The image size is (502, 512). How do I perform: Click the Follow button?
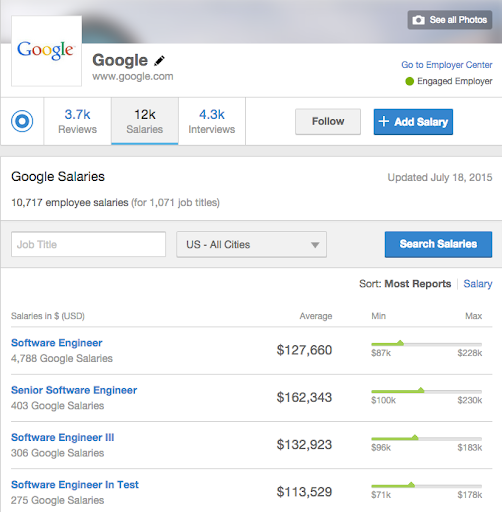pyautogui.click(x=328, y=121)
